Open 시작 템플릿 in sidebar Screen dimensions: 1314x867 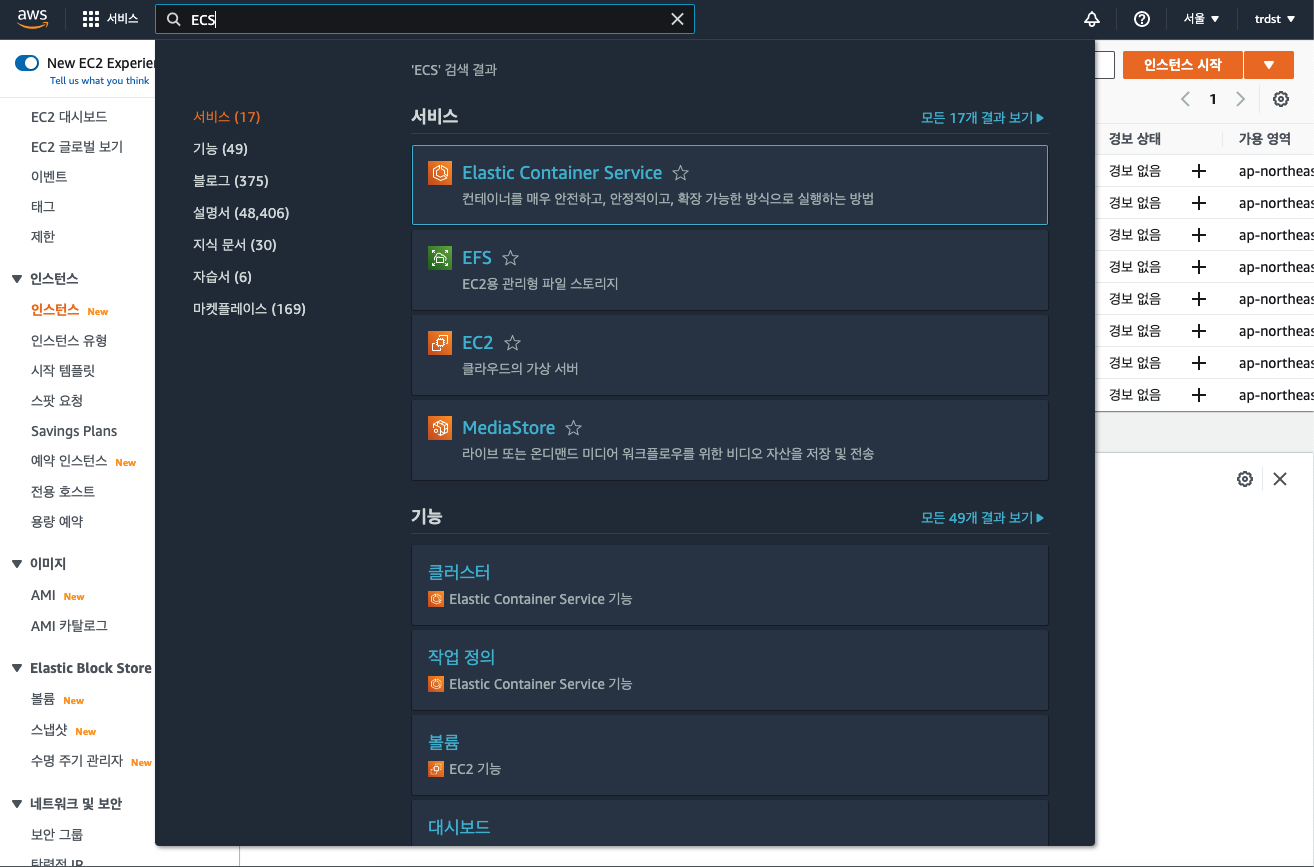coord(63,371)
